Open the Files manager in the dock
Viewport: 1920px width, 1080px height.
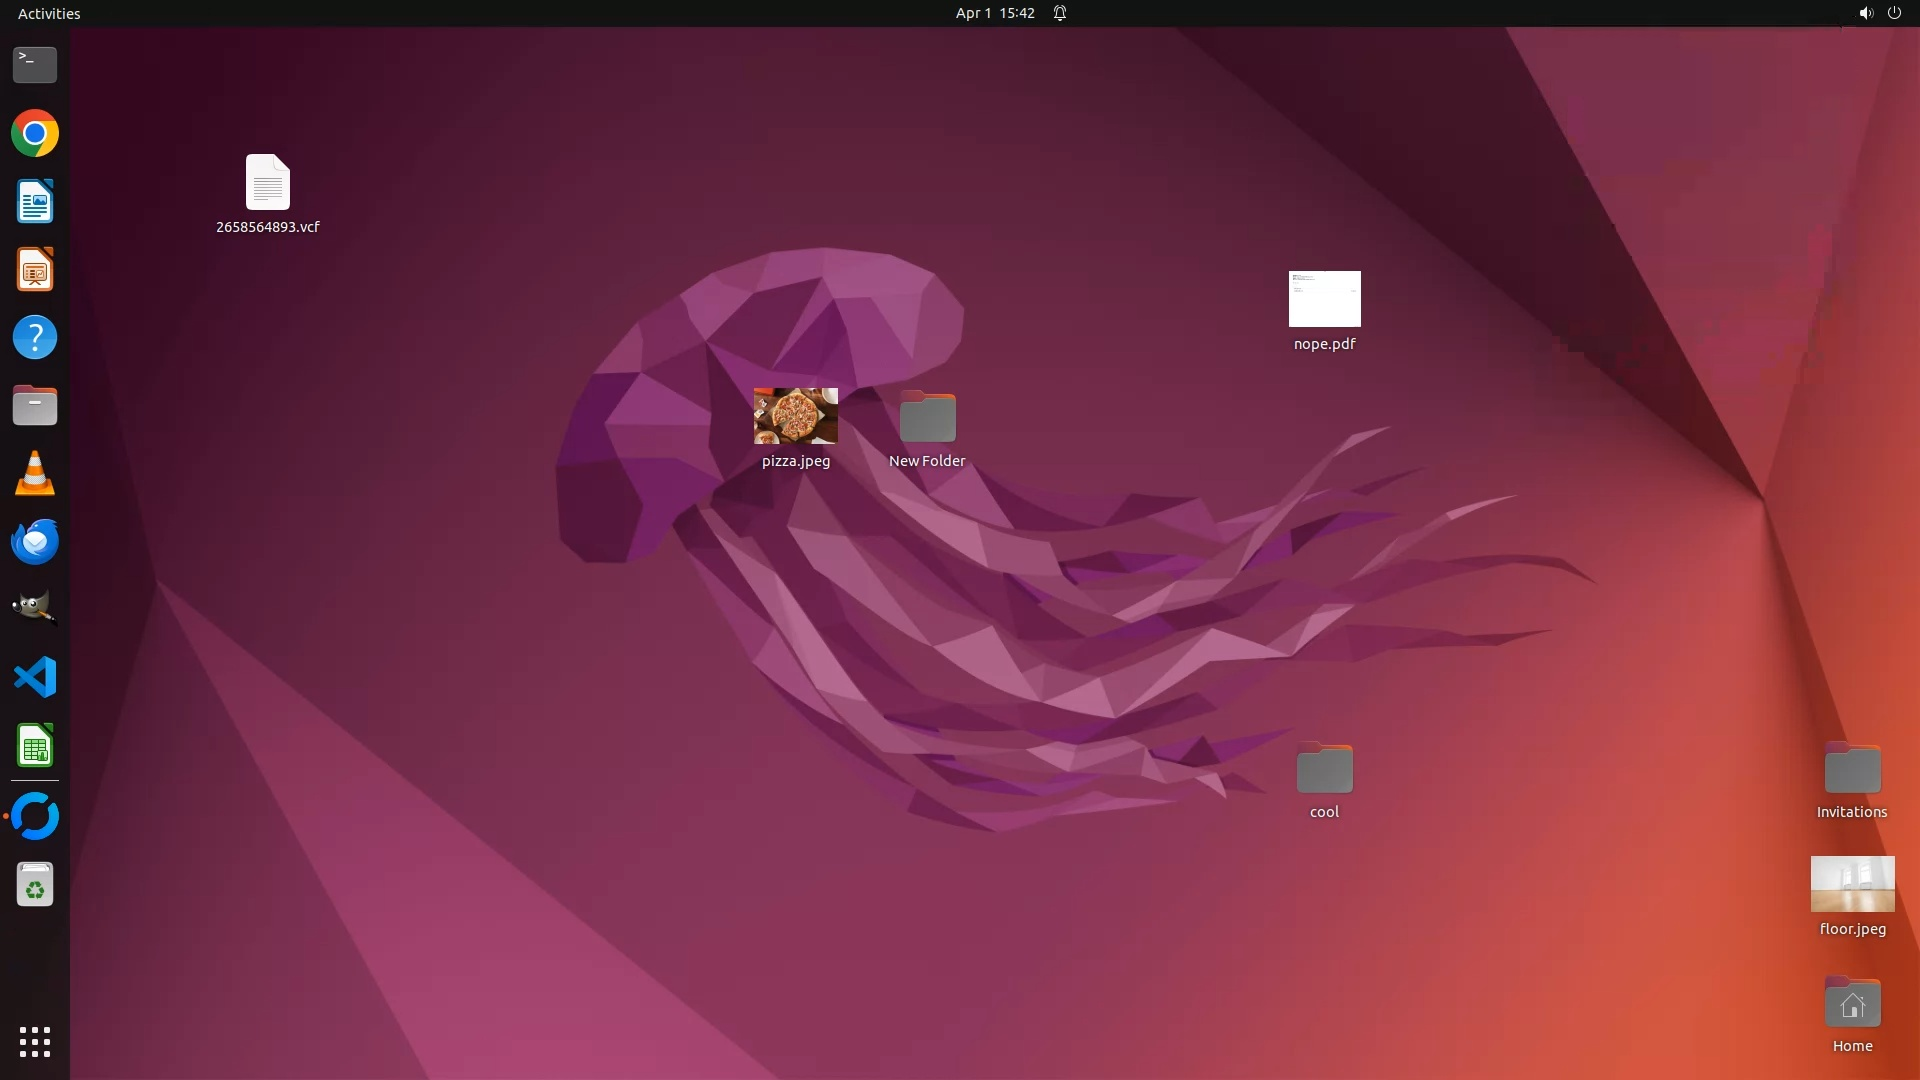click(x=35, y=406)
